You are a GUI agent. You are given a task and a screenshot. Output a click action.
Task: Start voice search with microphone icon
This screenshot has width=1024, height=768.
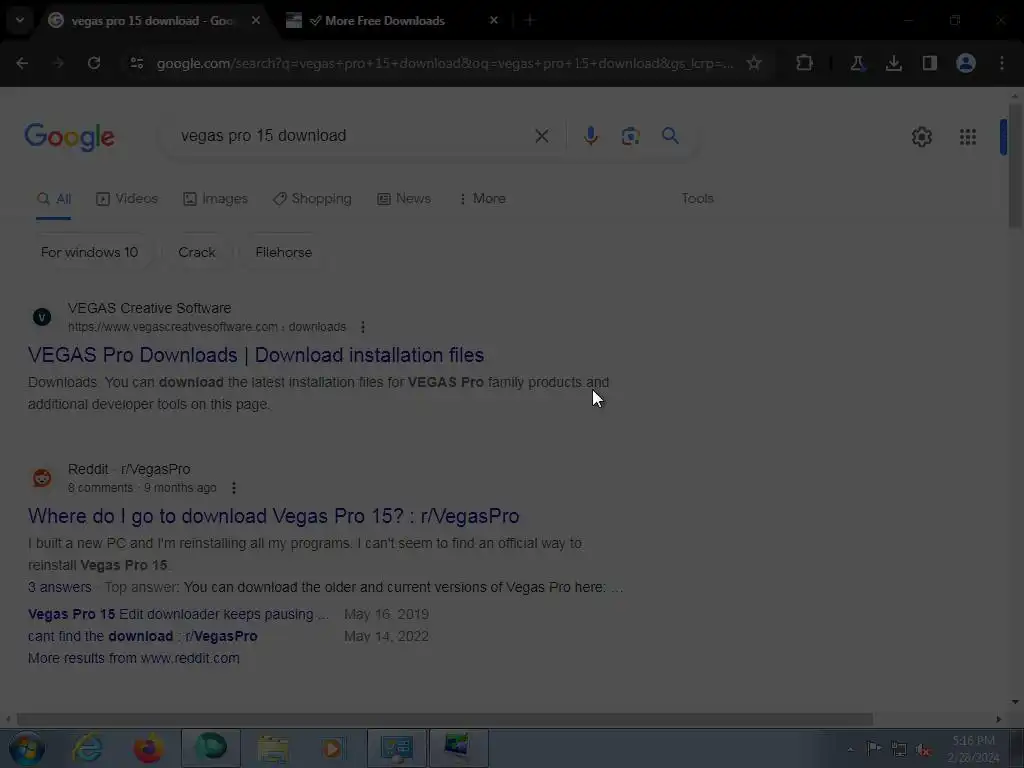point(590,136)
